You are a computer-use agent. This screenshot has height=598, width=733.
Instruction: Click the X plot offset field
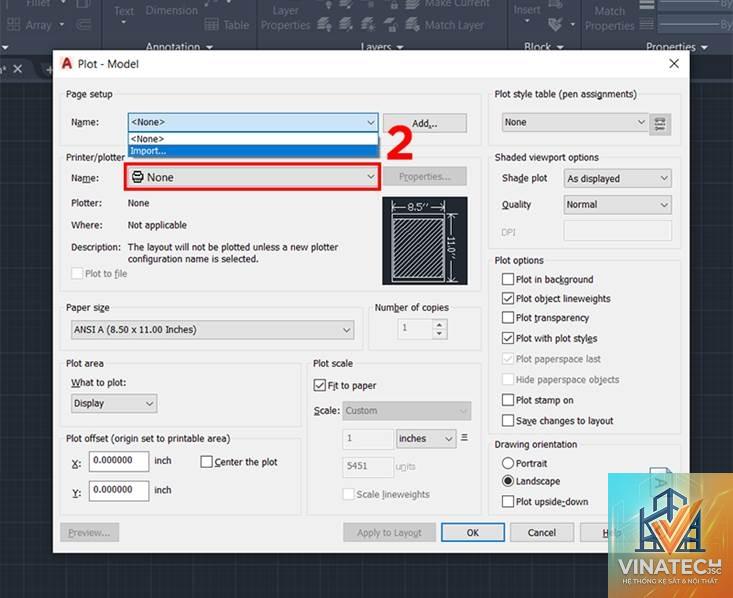pos(119,461)
